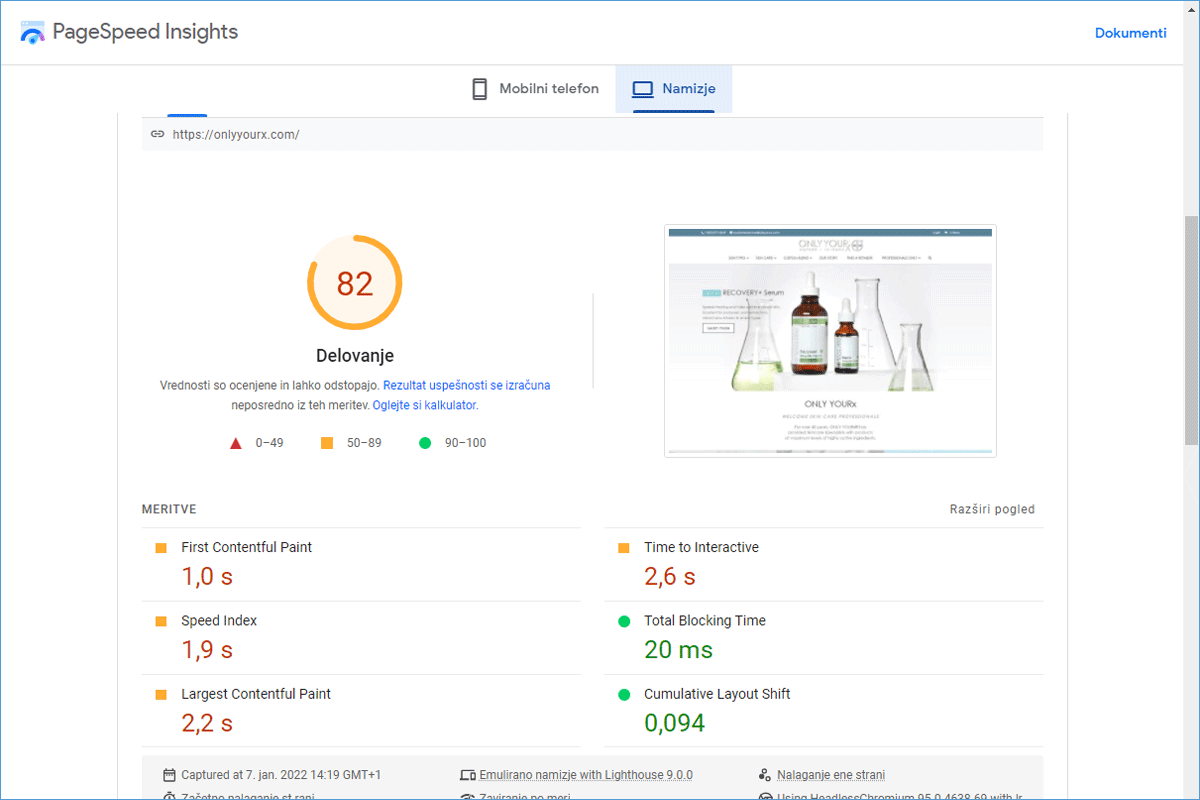Click the calendar icon next to Captured at
1200x800 pixels.
point(169,775)
